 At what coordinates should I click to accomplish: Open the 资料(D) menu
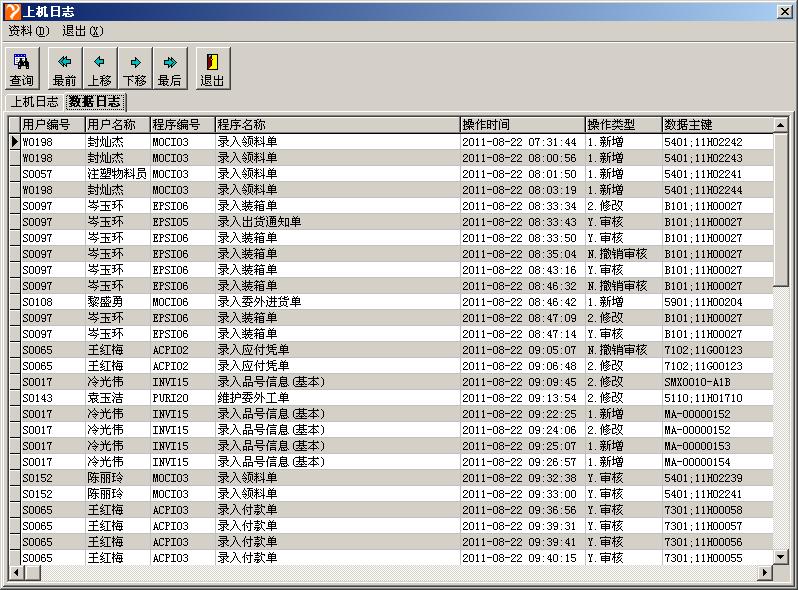[x=28, y=31]
